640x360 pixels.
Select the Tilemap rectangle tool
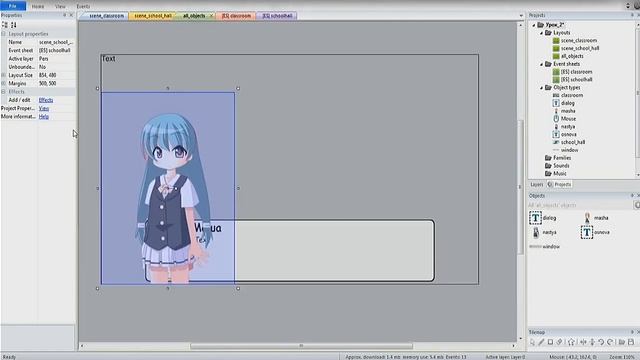coord(550,342)
